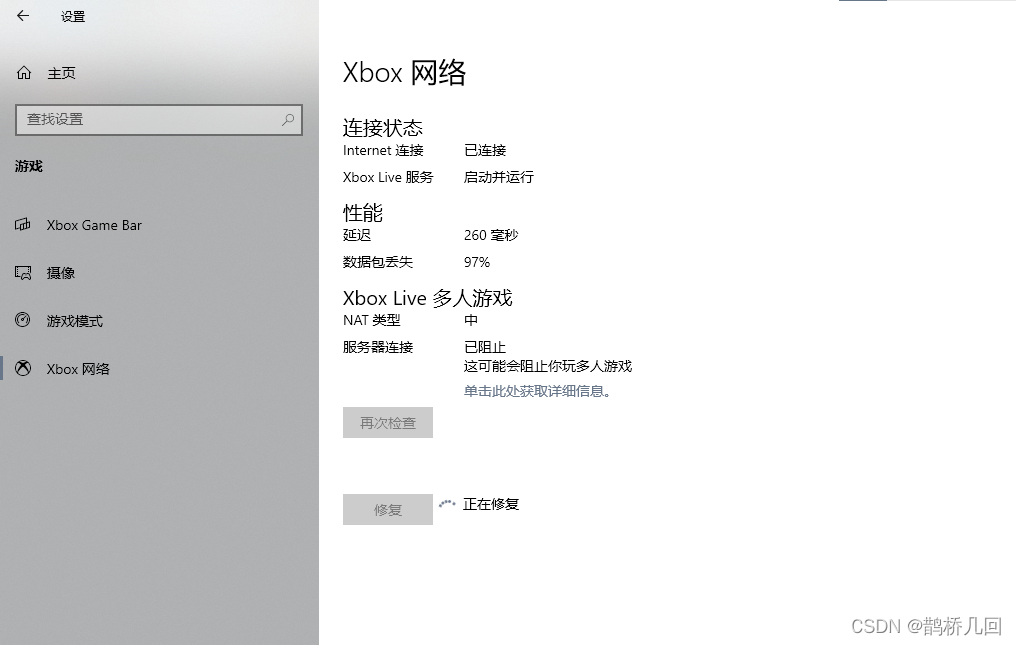Click the back arrow in Settings

coord(23,16)
